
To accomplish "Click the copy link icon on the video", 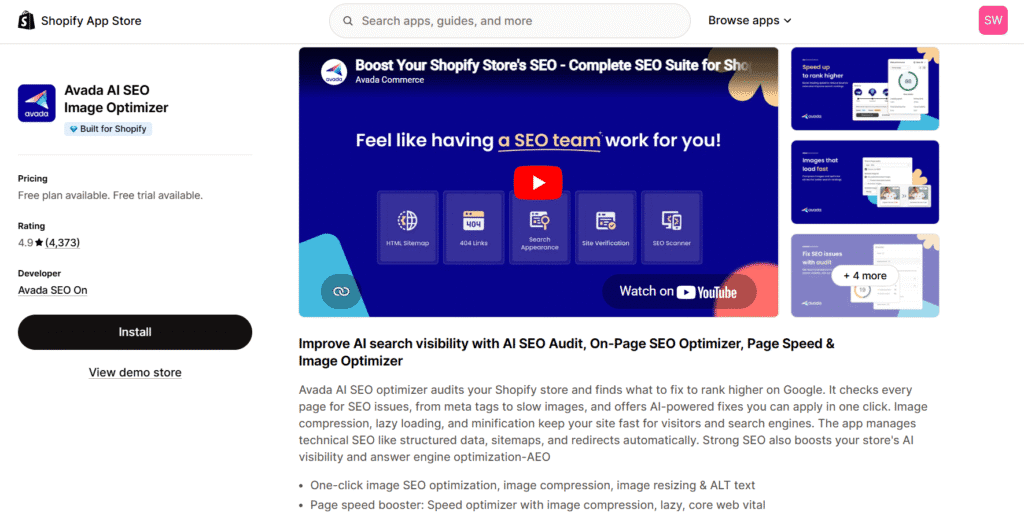I will [341, 291].
